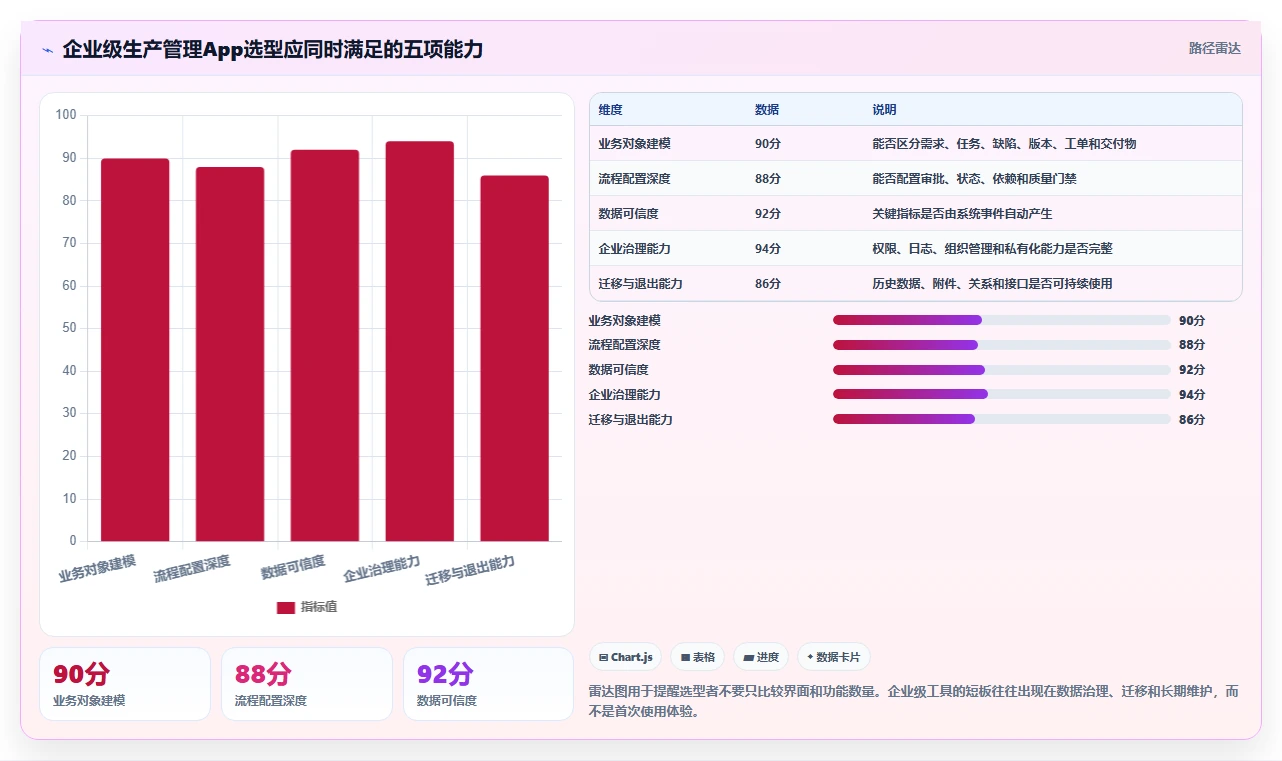Click the 说明 column header

point(884,110)
